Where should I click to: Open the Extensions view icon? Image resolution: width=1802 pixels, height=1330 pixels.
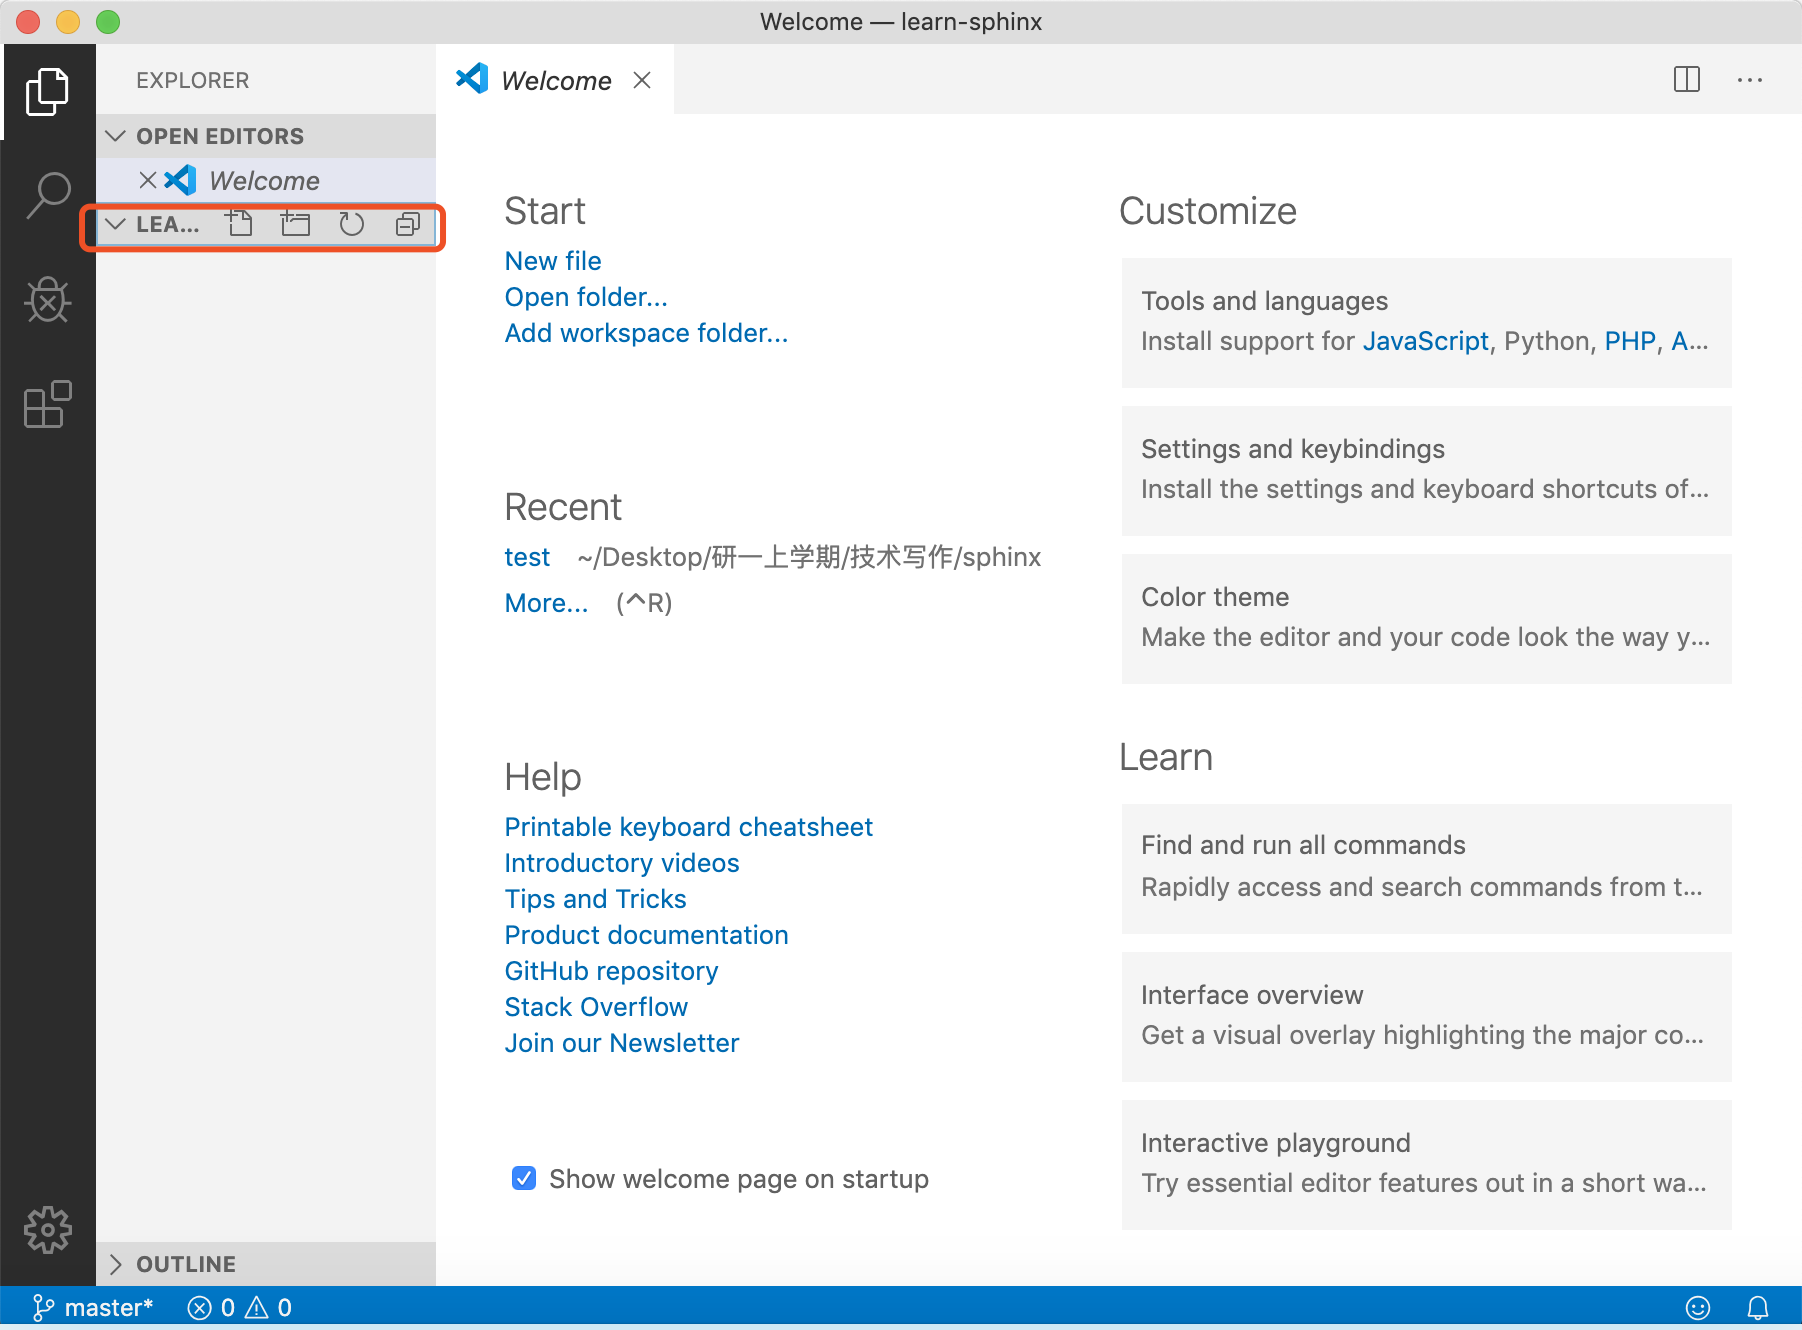point(47,405)
